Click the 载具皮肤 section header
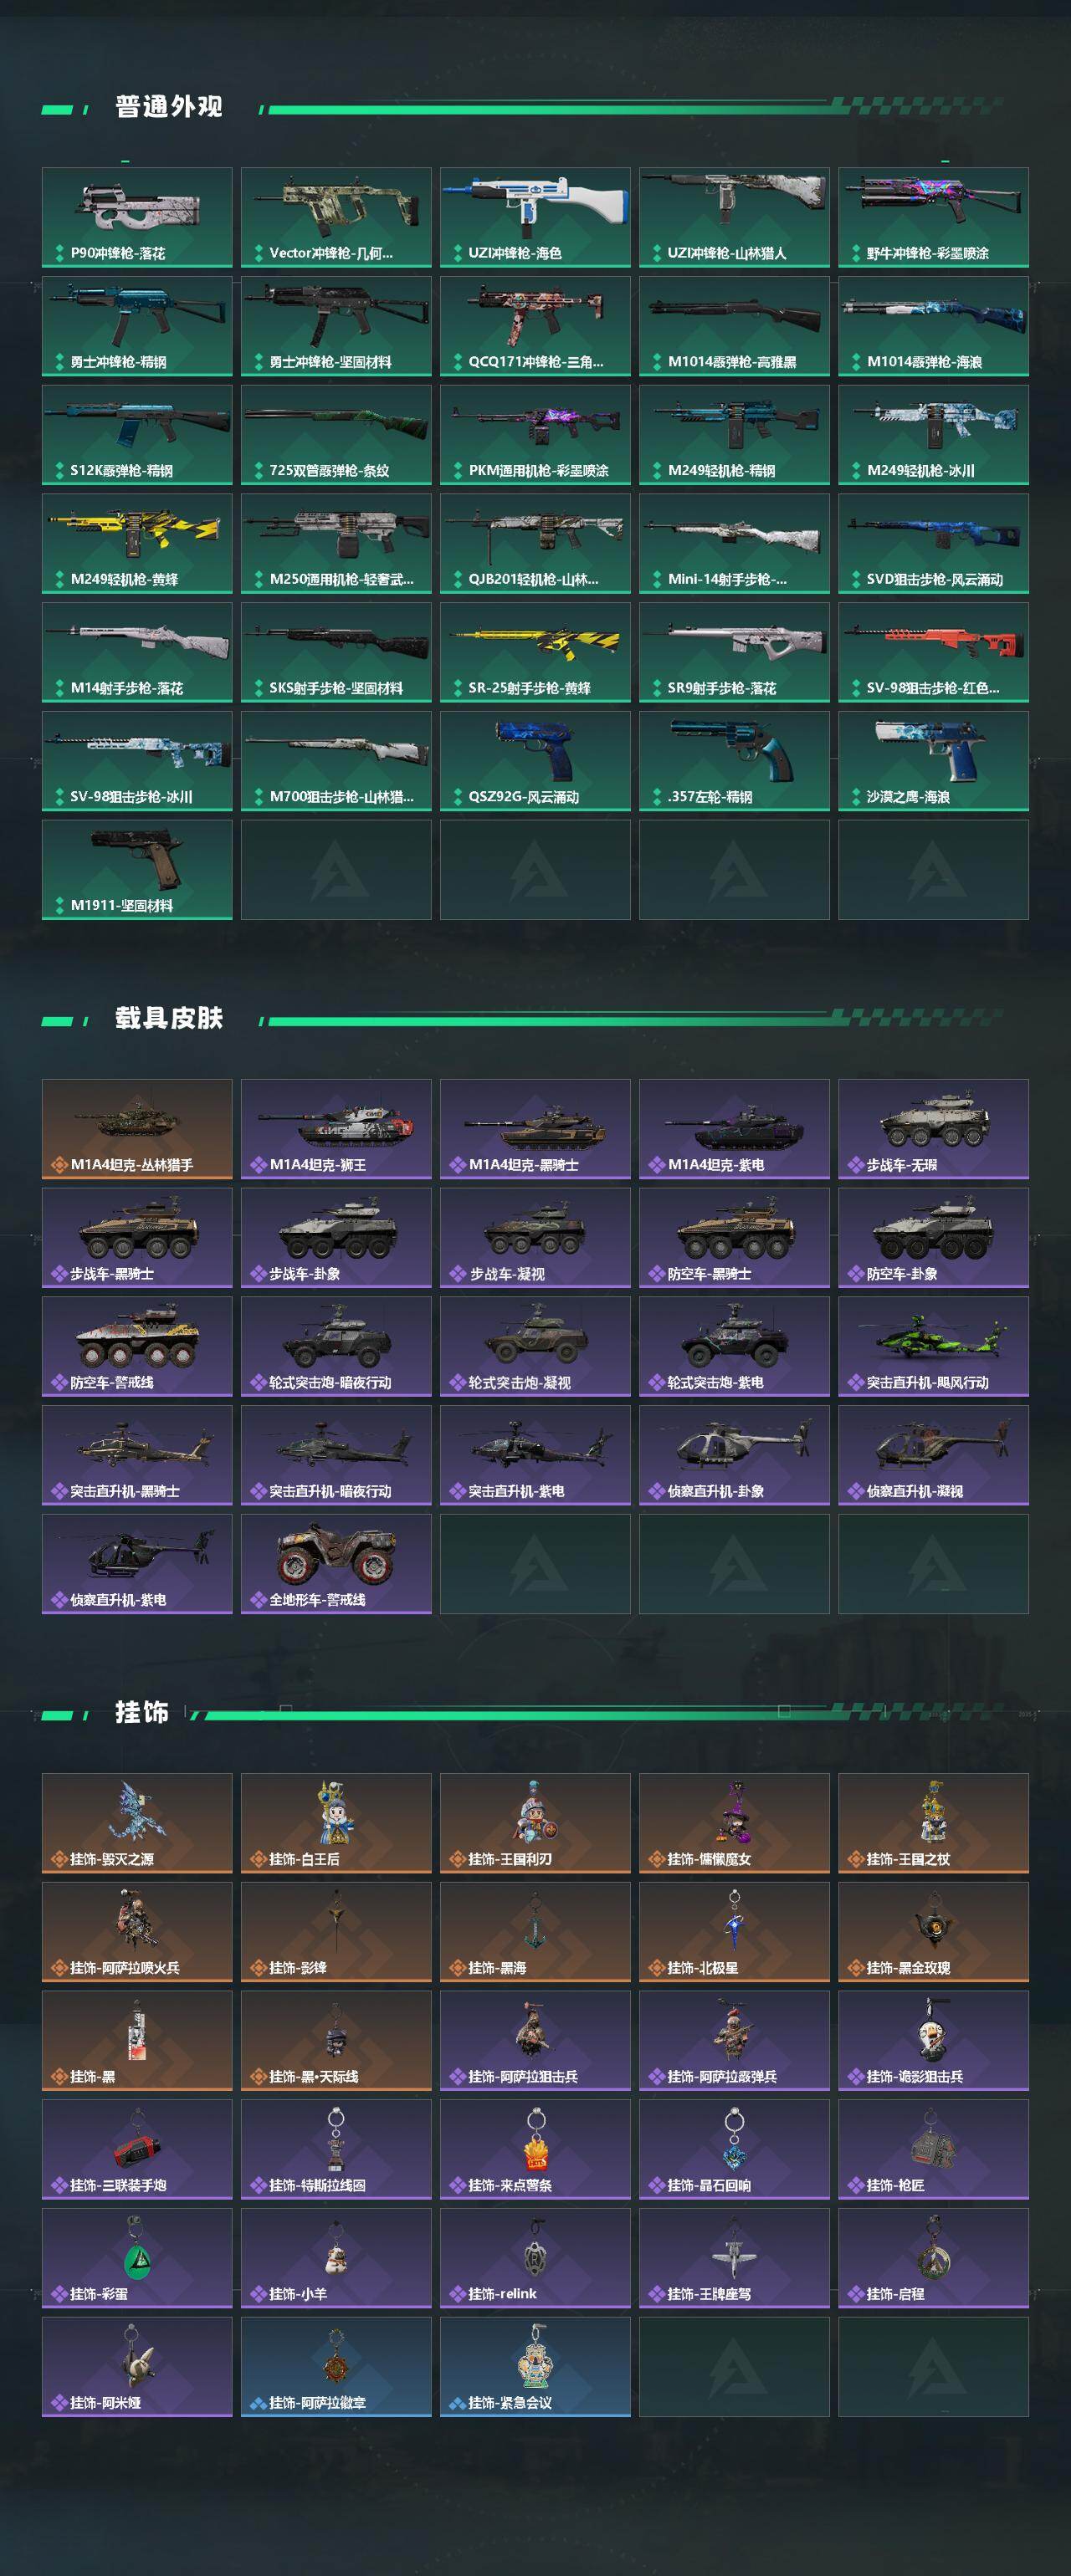1071x2576 pixels. tap(168, 1018)
